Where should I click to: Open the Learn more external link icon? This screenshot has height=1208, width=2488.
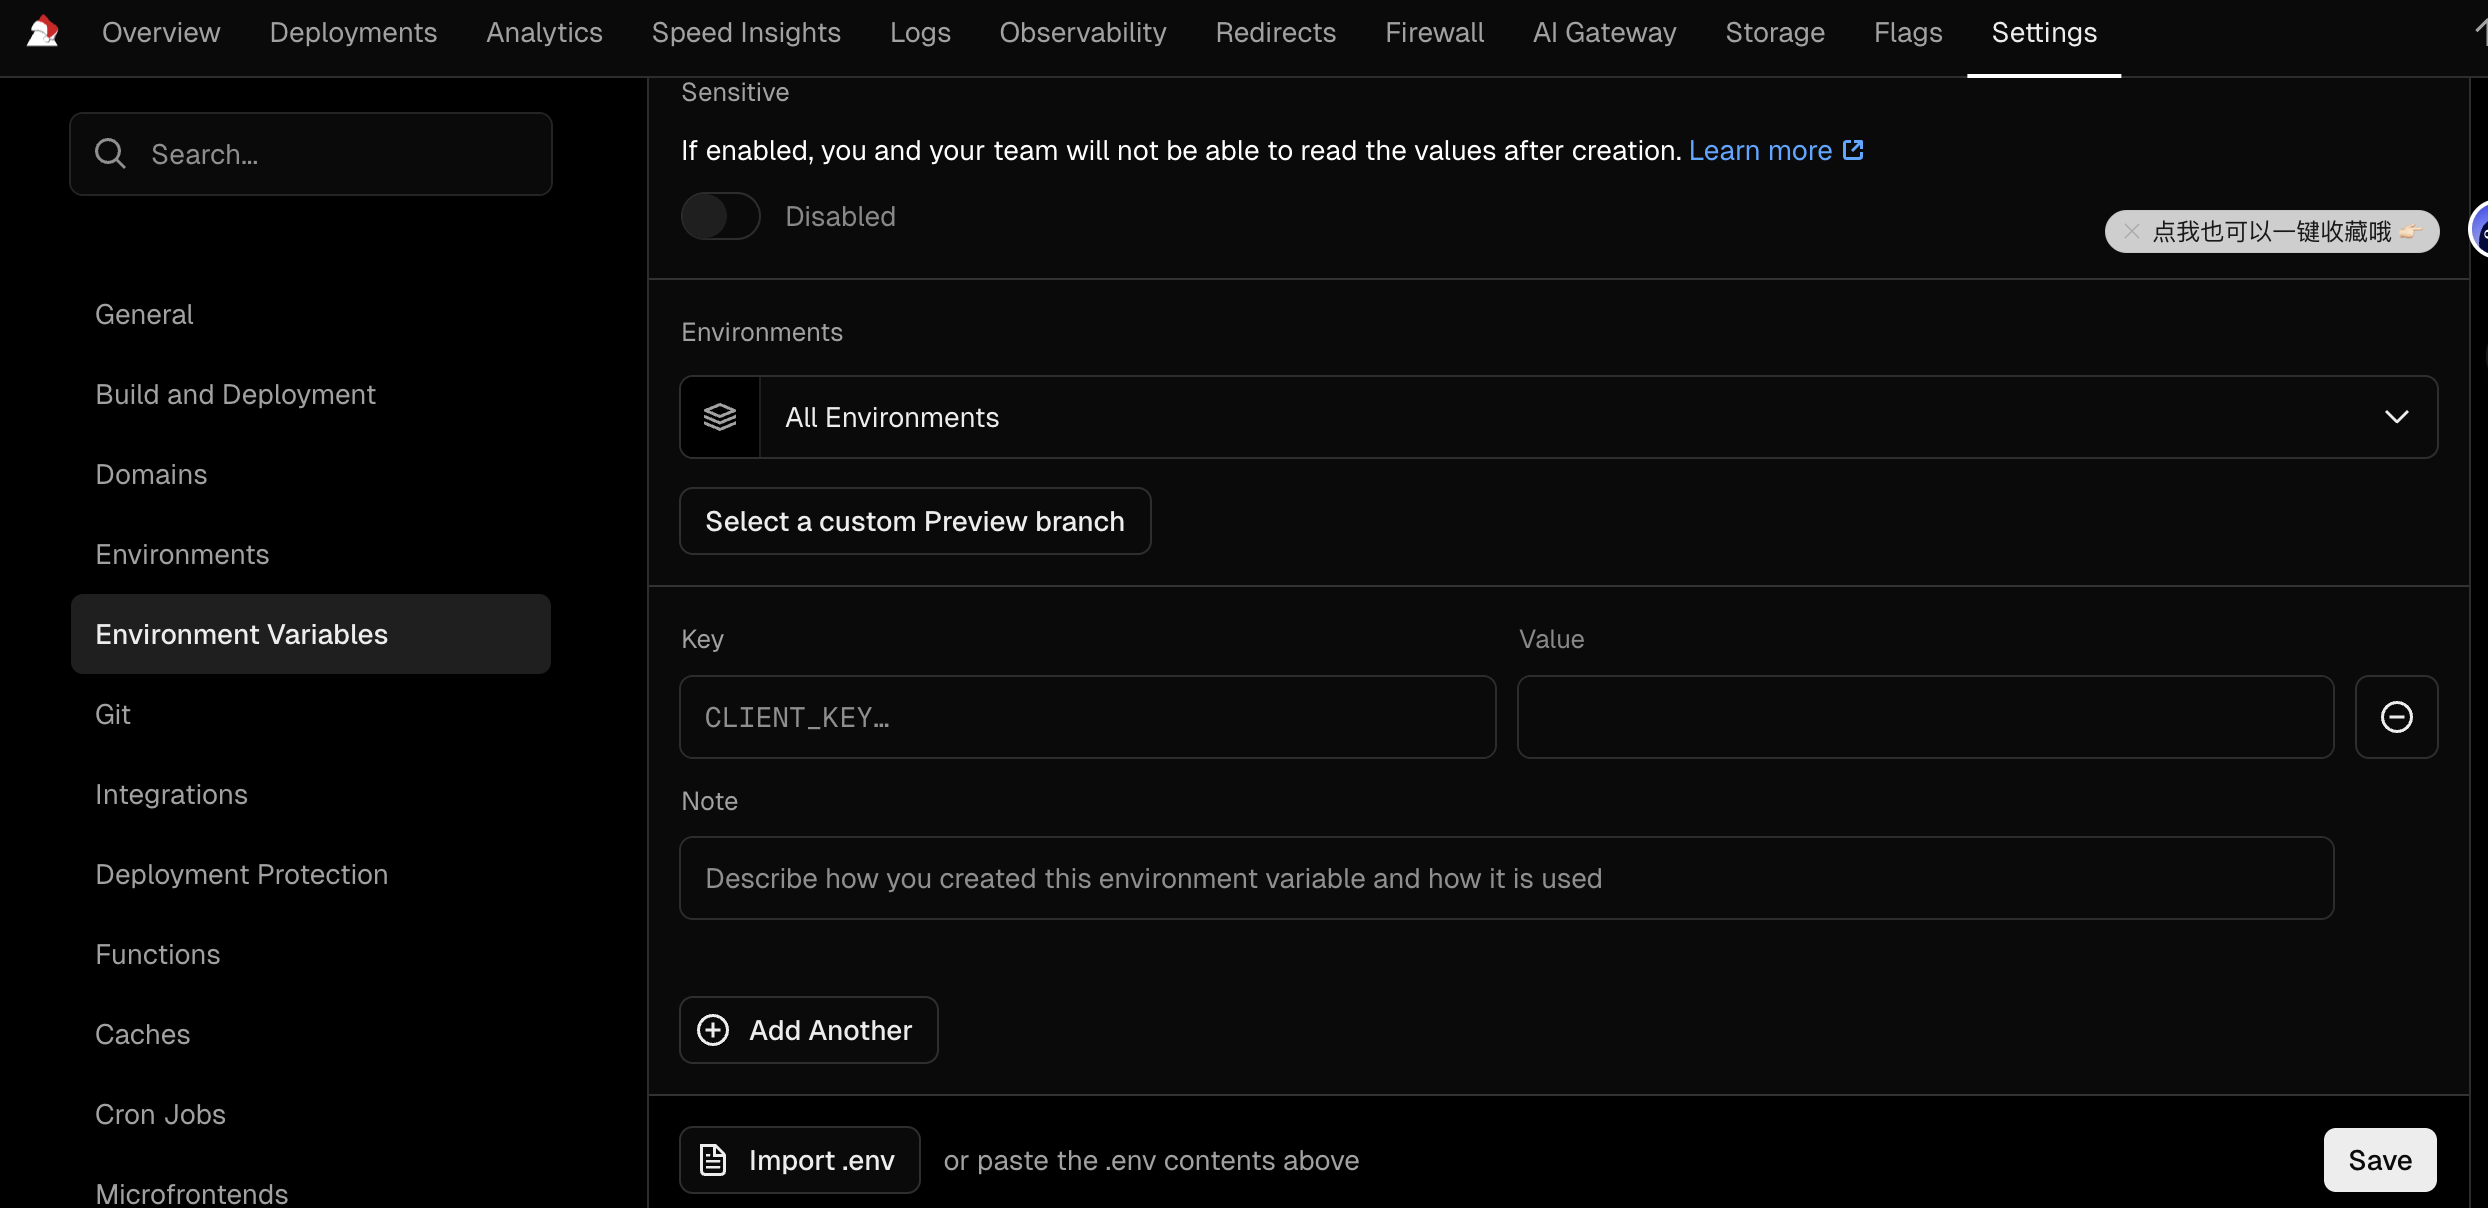point(1853,150)
